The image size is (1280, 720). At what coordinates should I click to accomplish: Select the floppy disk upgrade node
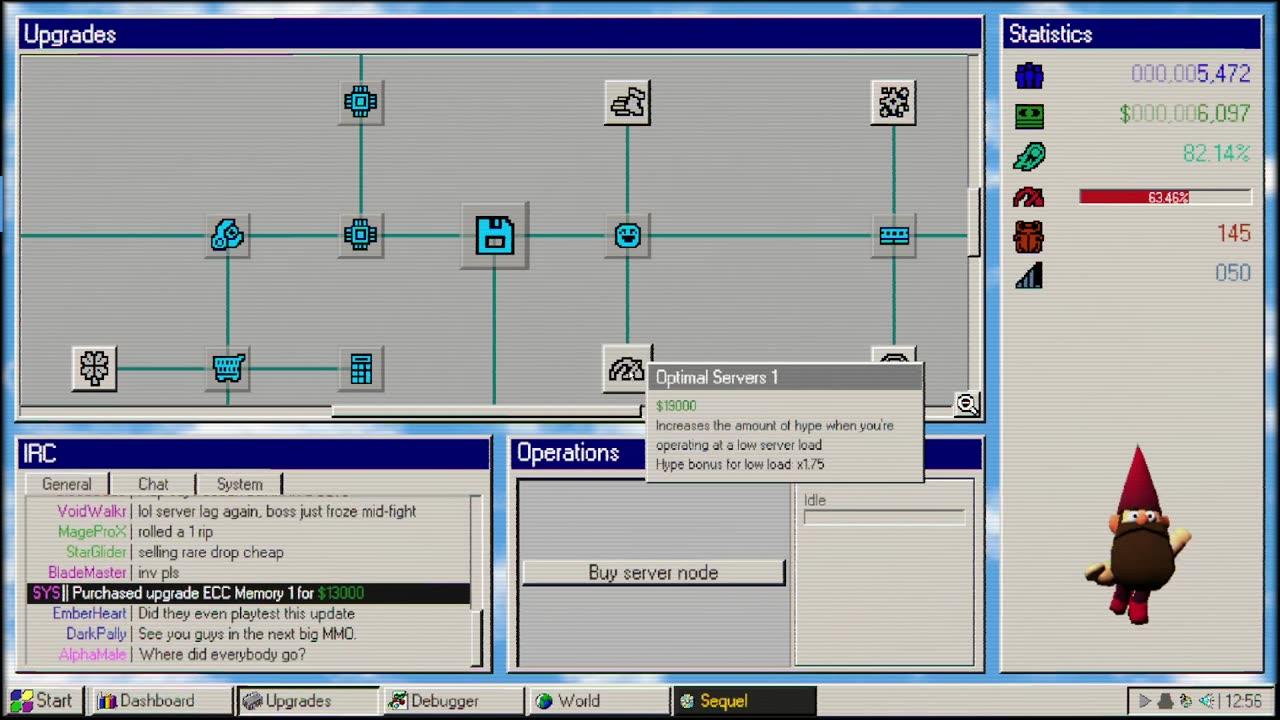(x=494, y=236)
